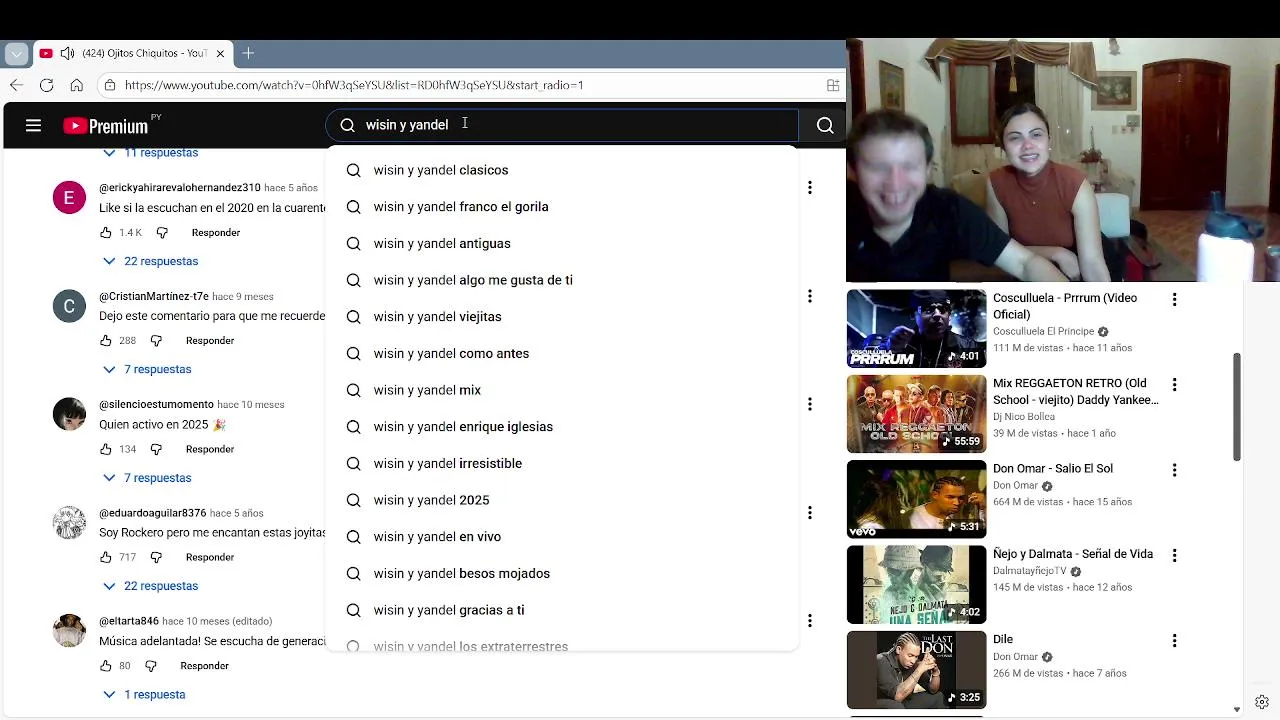1280x720 pixels.
Task: Click the extensions icon in address bar
Action: tap(833, 85)
